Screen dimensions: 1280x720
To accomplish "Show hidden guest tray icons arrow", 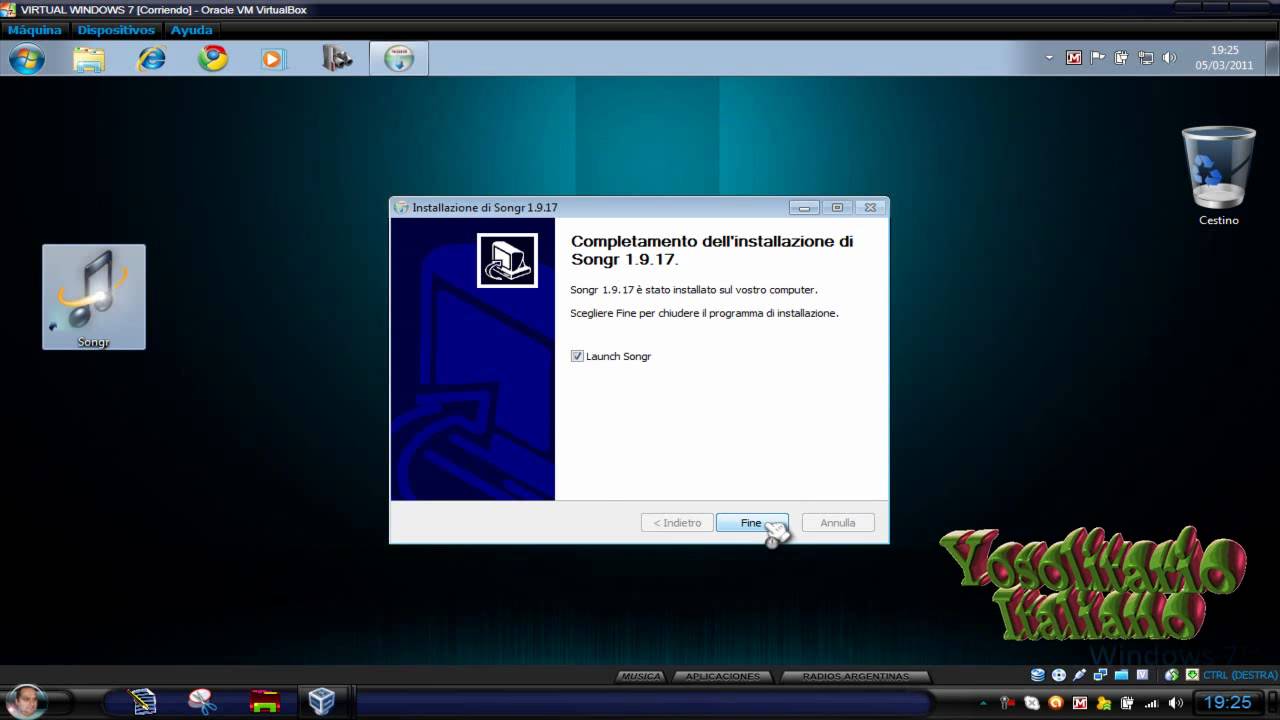I will tap(1049, 58).
